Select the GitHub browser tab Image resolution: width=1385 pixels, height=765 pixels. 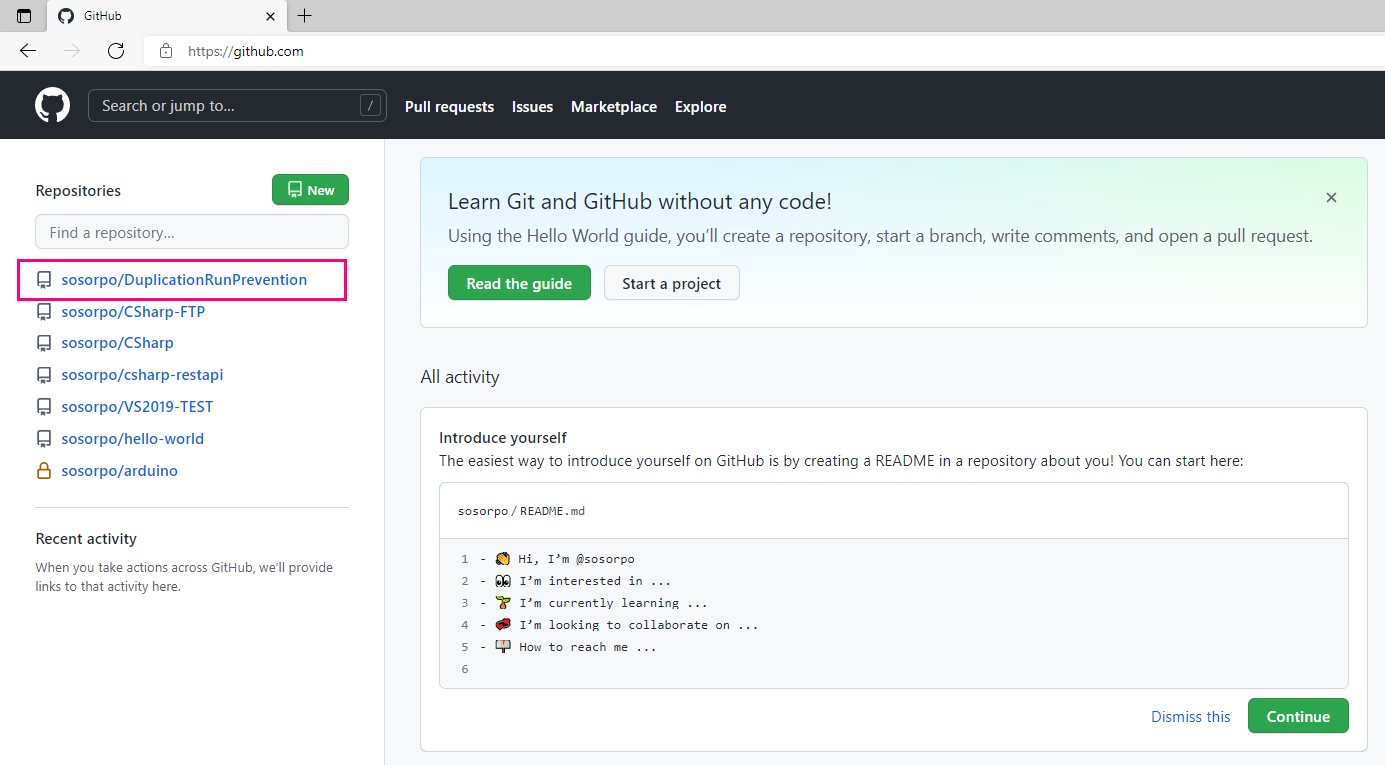coord(167,16)
